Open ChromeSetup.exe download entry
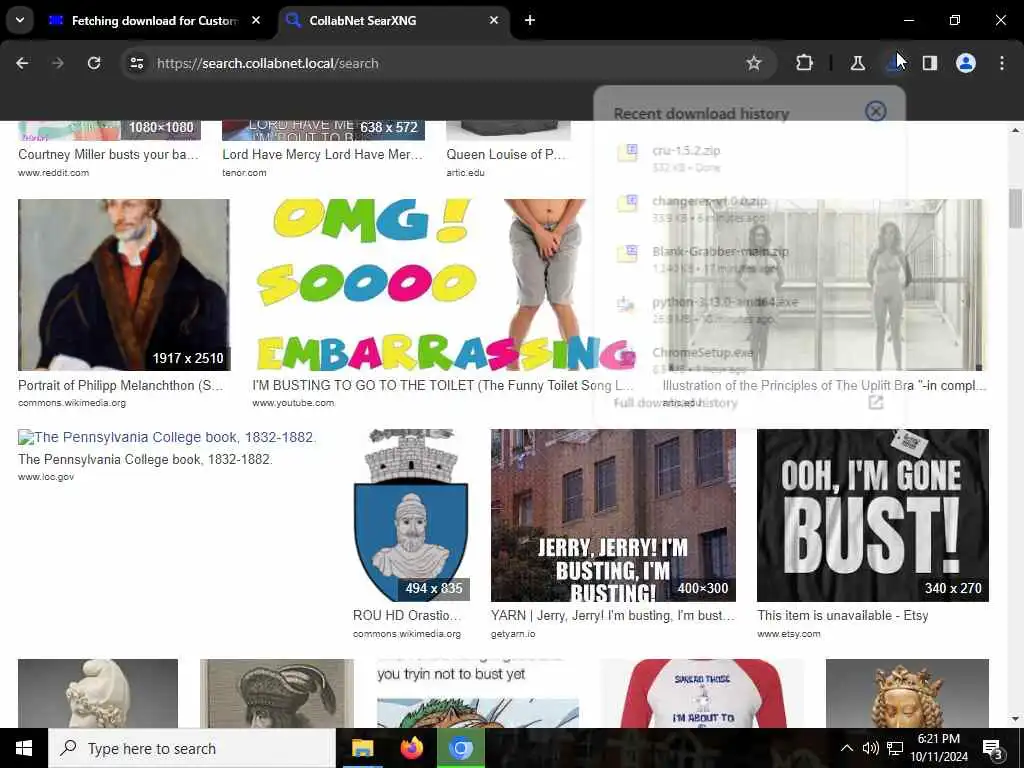Image resolution: width=1024 pixels, height=768 pixels. click(748, 360)
